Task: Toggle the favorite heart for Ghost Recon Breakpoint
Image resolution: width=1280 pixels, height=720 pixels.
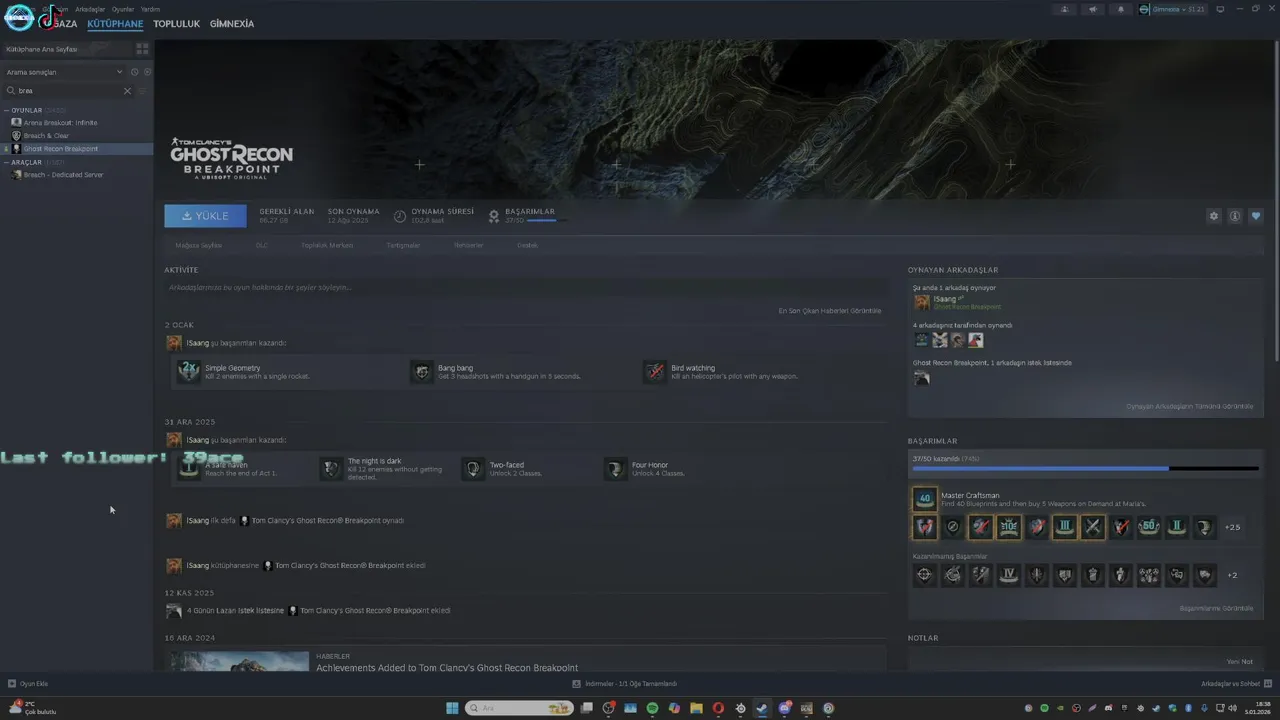Action: [x=1256, y=216]
